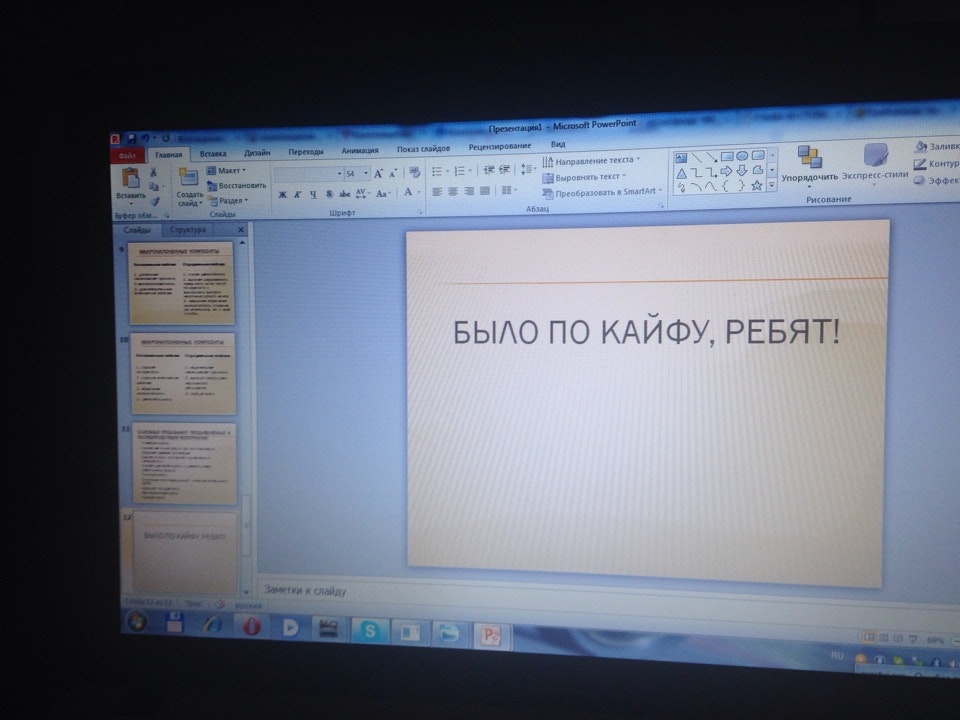Select the star shape in shapes gallery
The width and height of the screenshot is (960, 720).
click(x=757, y=185)
